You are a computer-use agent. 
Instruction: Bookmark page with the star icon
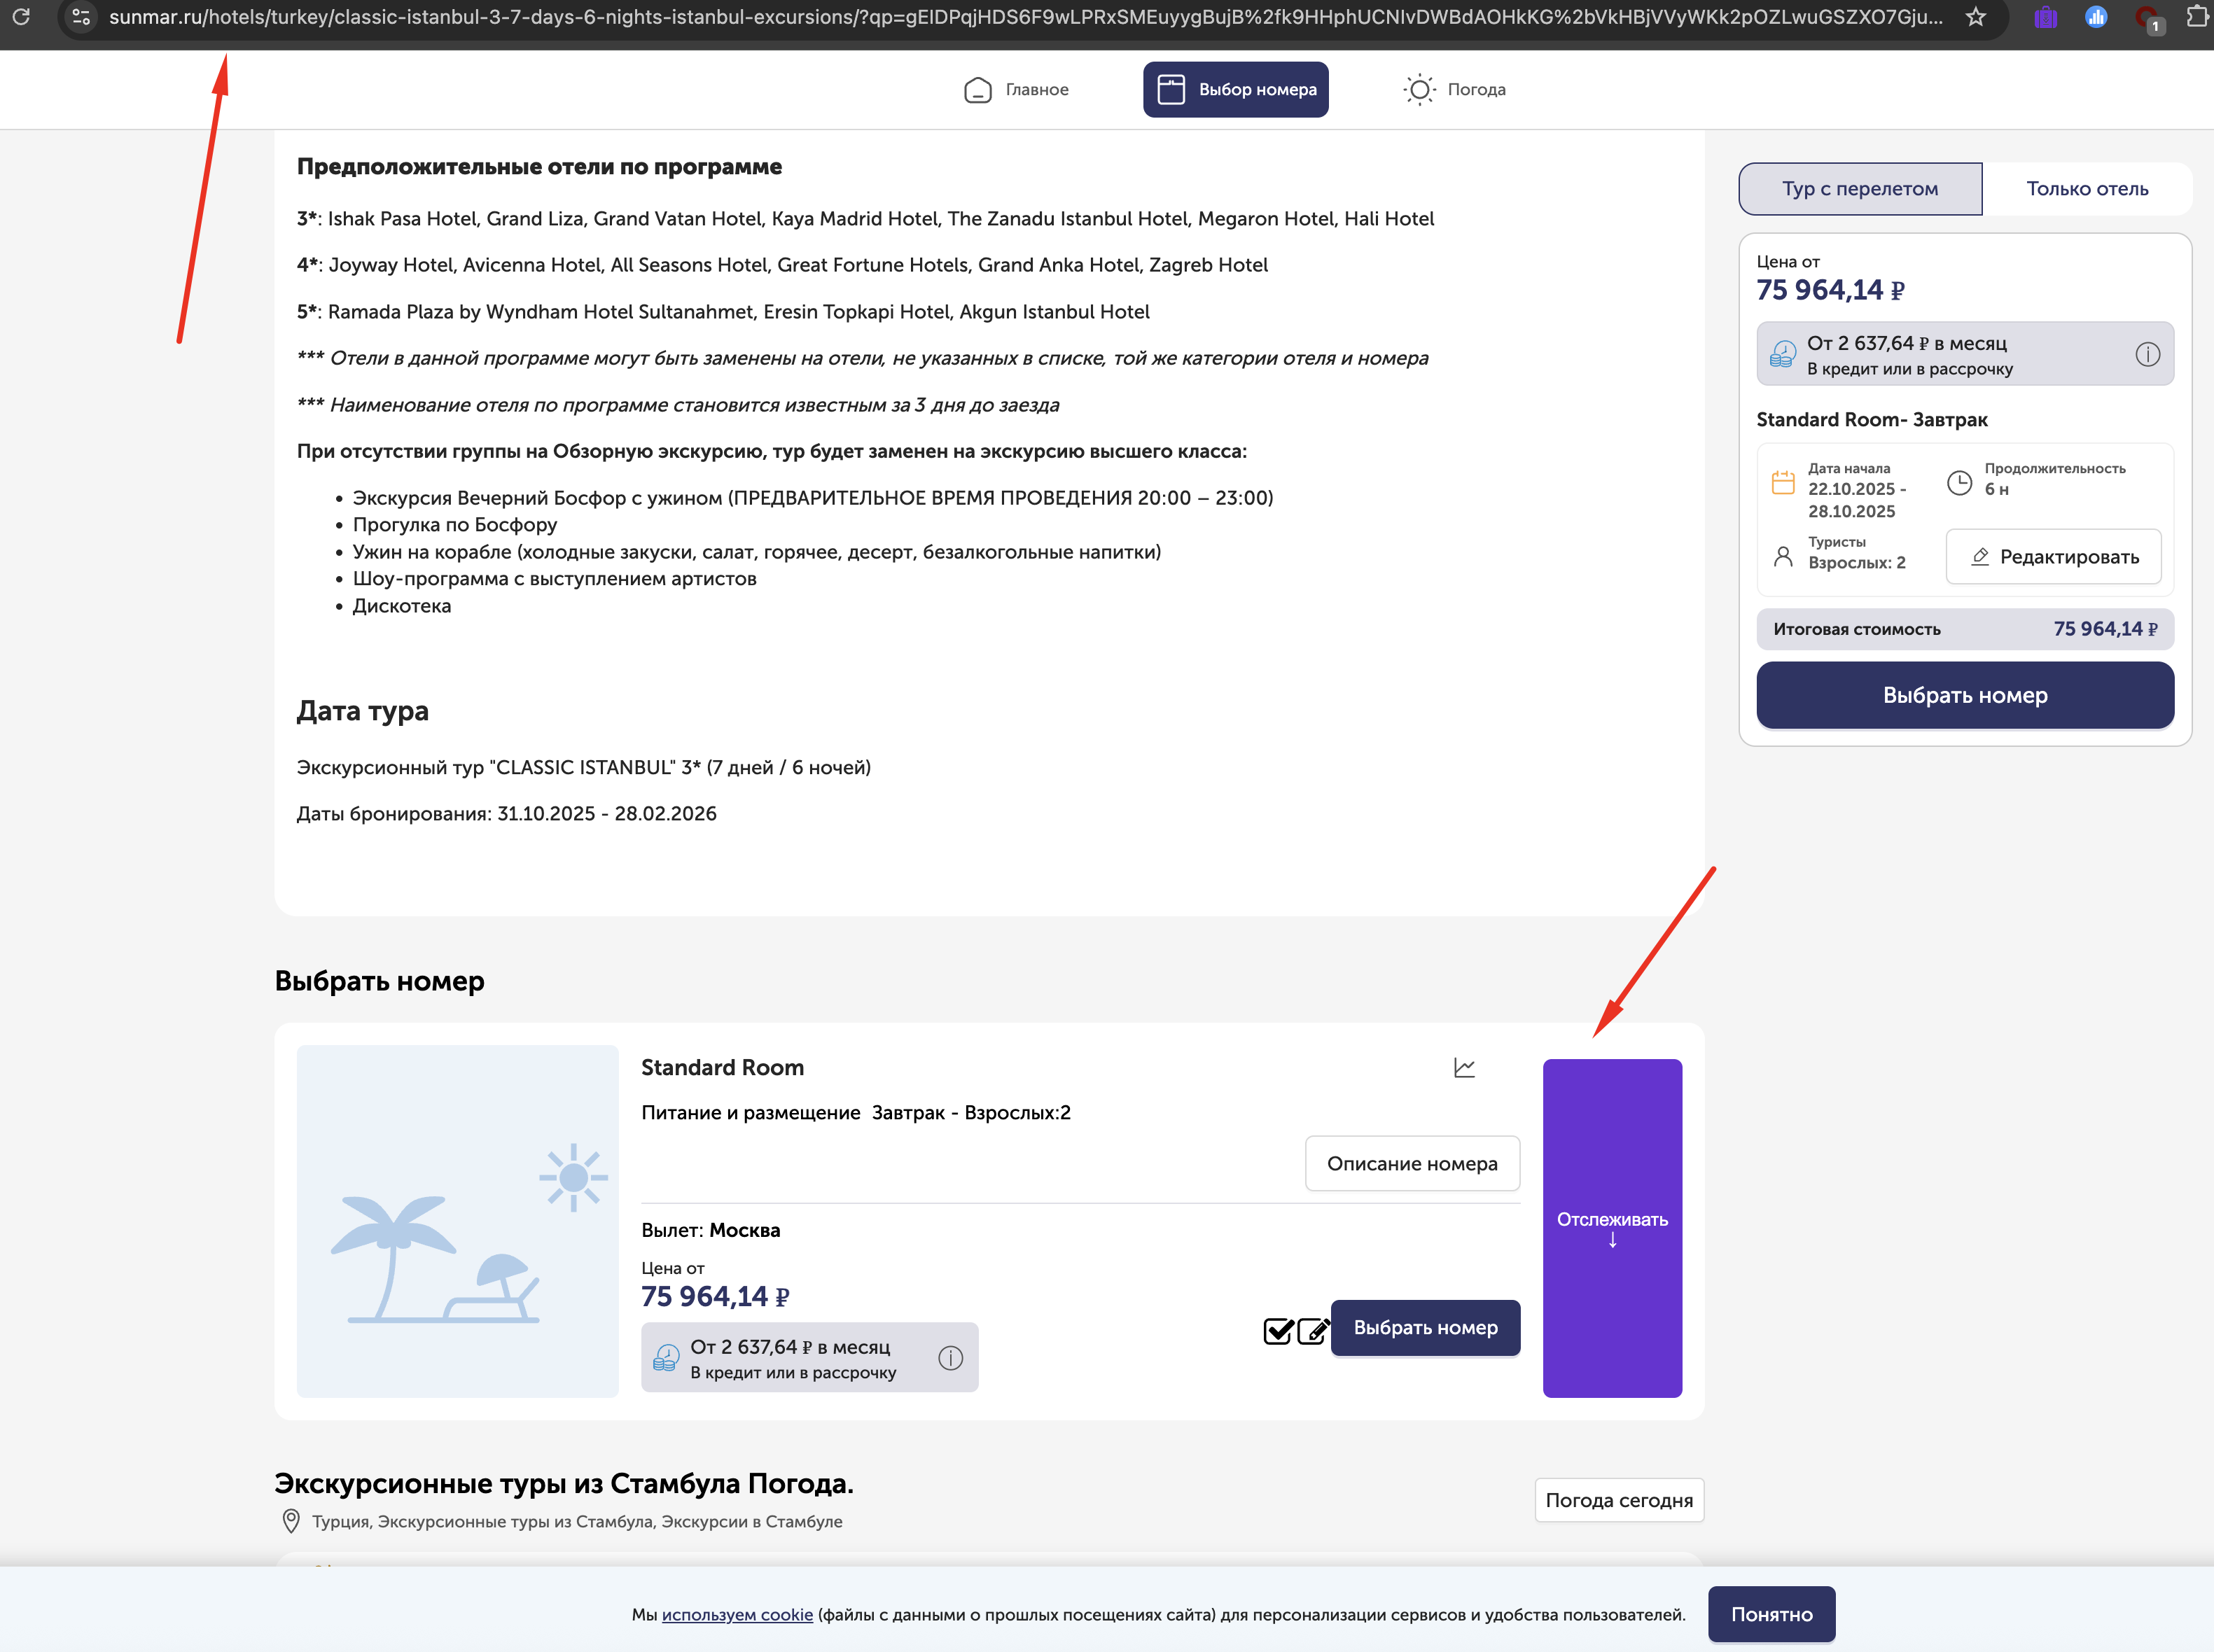pos(1976,17)
